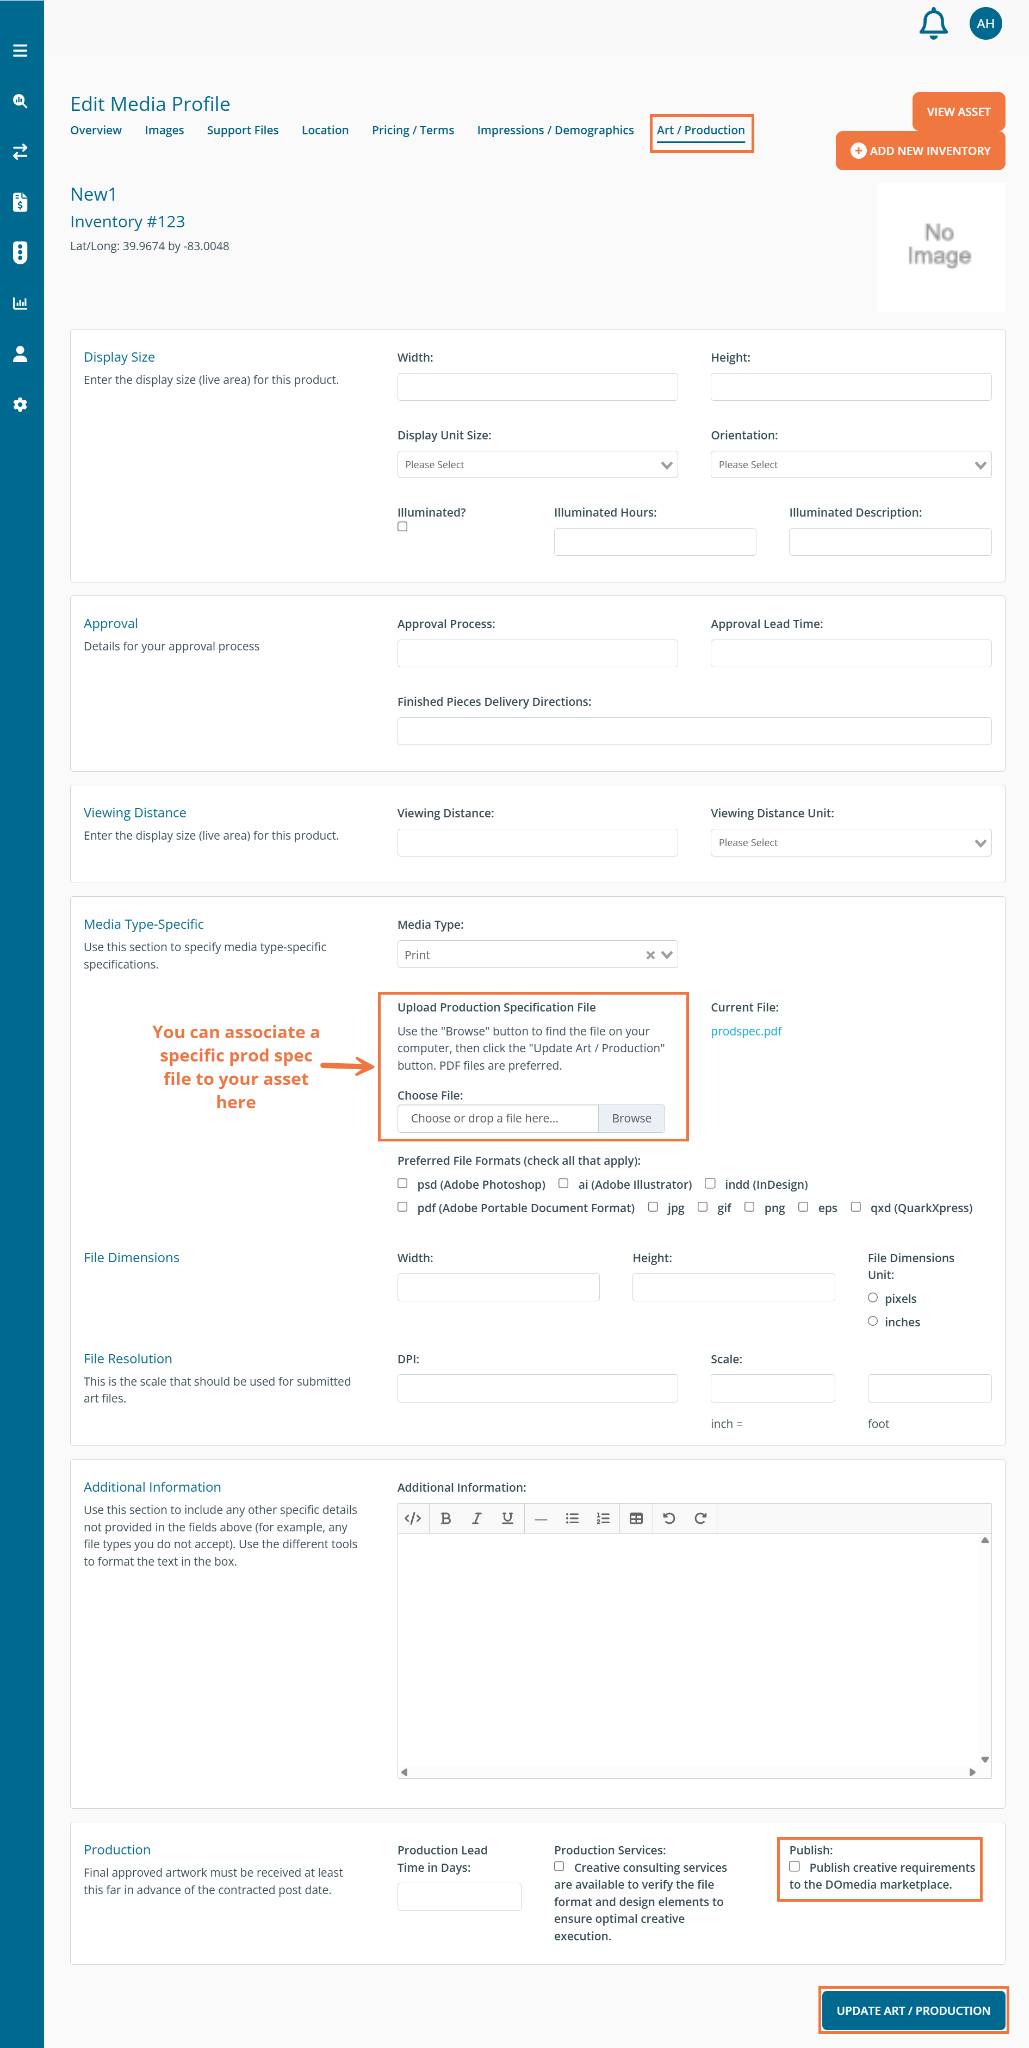Viewport: 1029px width, 2048px height.
Task: Check the Illuminated checkbox
Action: [x=403, y=527]
